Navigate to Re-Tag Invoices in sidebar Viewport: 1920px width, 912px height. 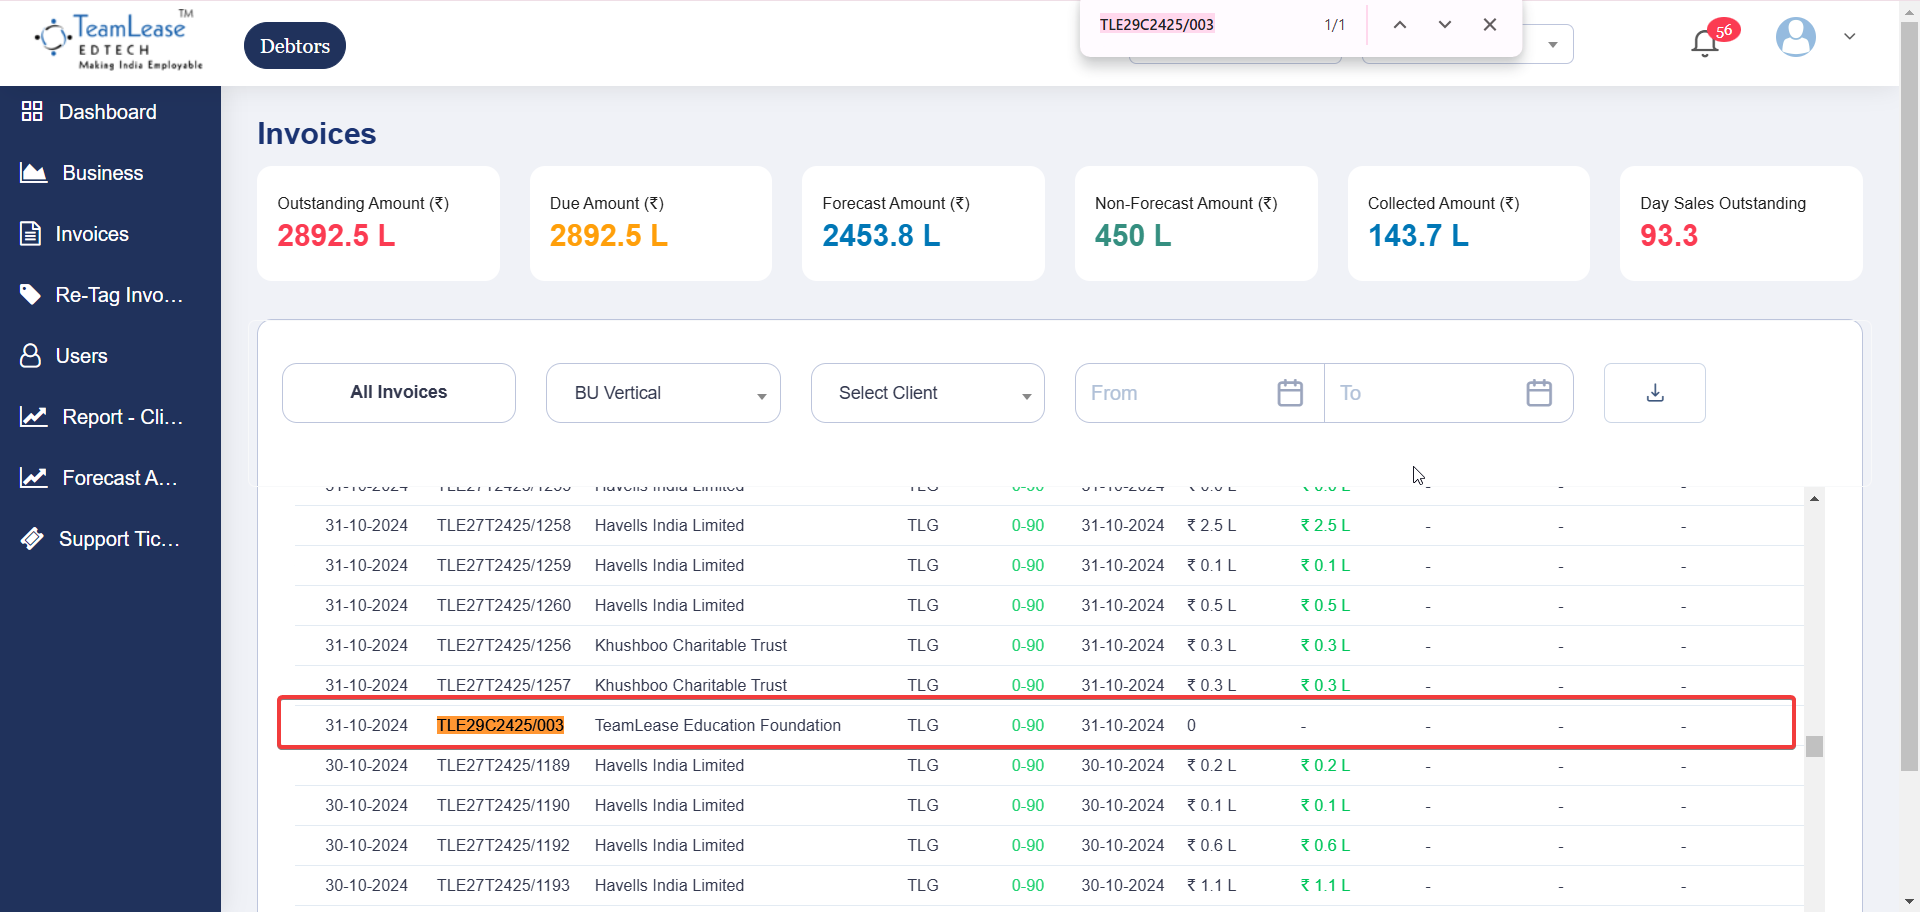118,295
